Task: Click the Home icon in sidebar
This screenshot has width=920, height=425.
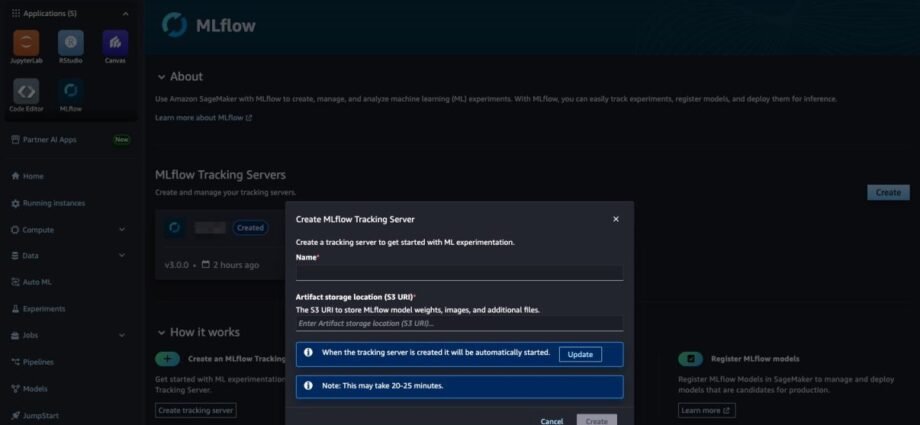Action: (x=16, y=176)
